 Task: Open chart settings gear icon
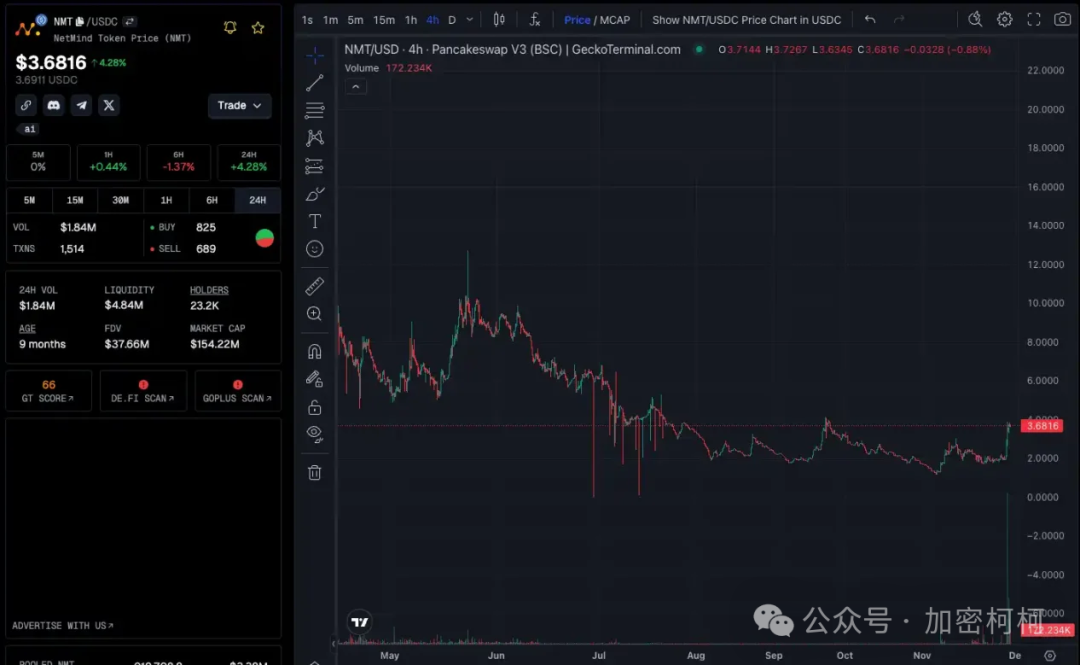coord(1005,19)
